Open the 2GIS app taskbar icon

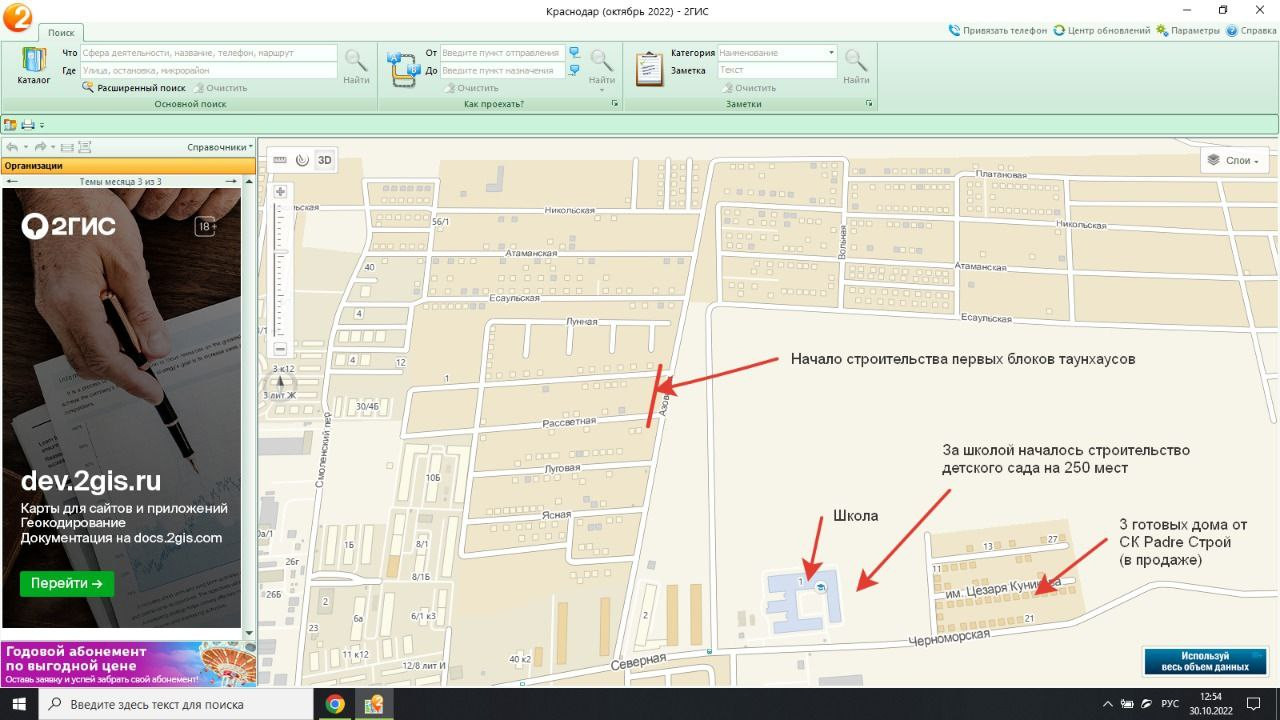(x=374, y=704)
